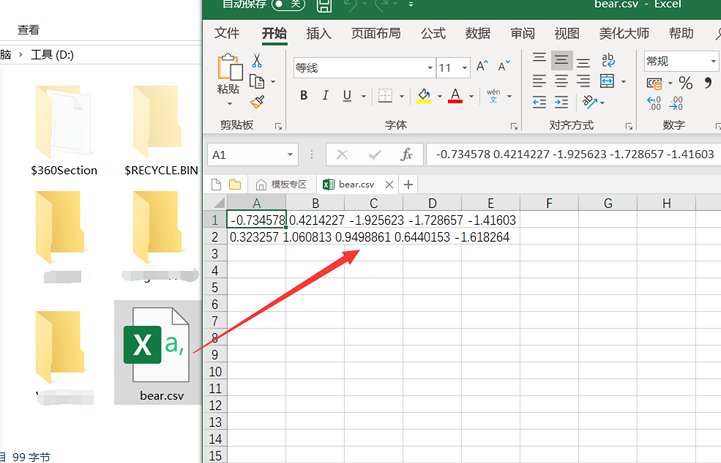Select the bear.csv file in Explorer
Screen dimensions: 721x463
pyautogui.click(x=159, y=353)
